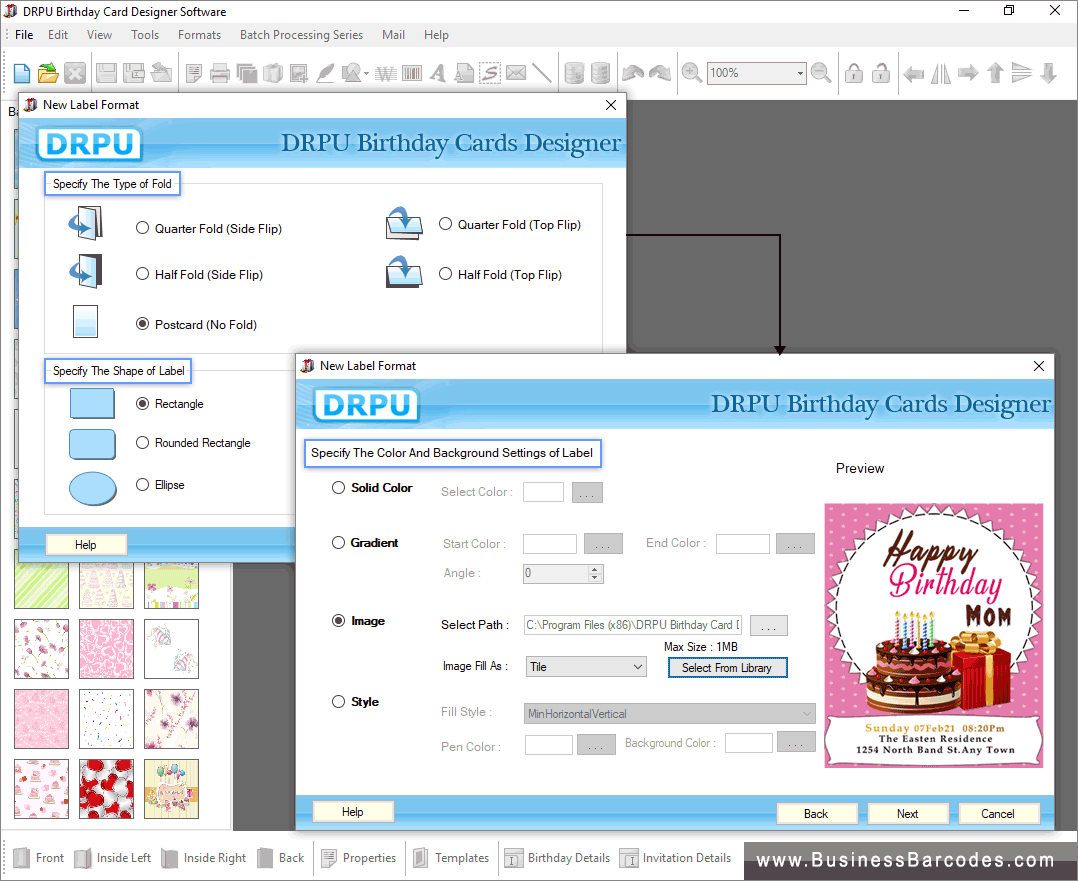Click the open padlock unlock icon
The image size is (1078, 881).
[x=881, y=73]
